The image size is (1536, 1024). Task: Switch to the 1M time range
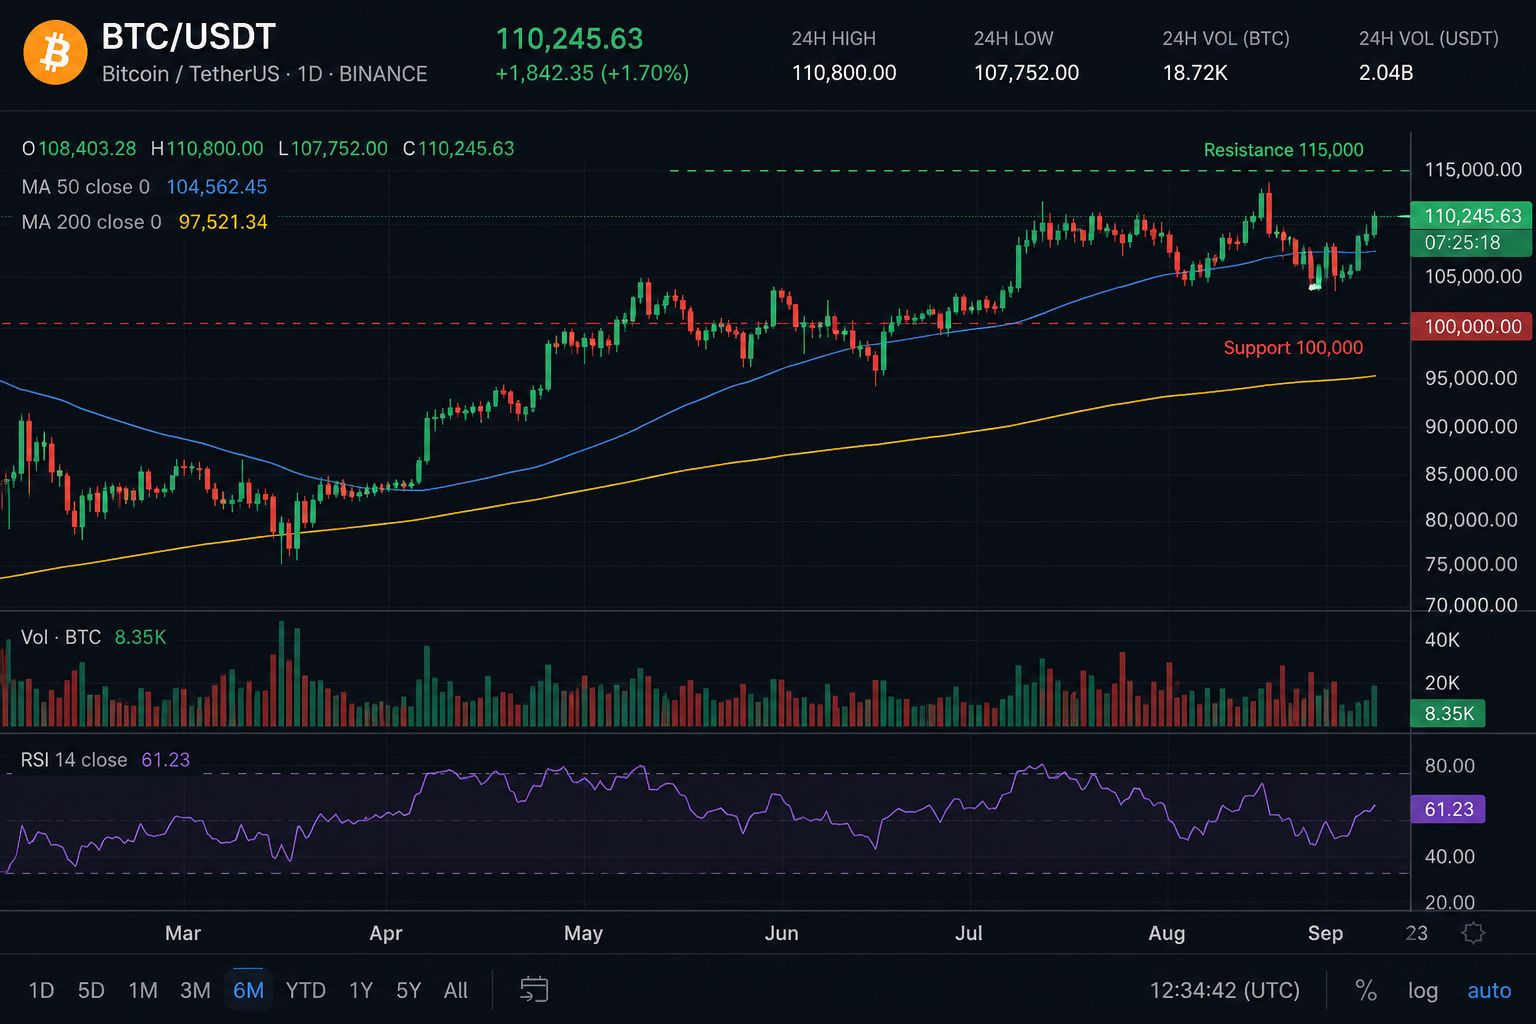point(143,990)
